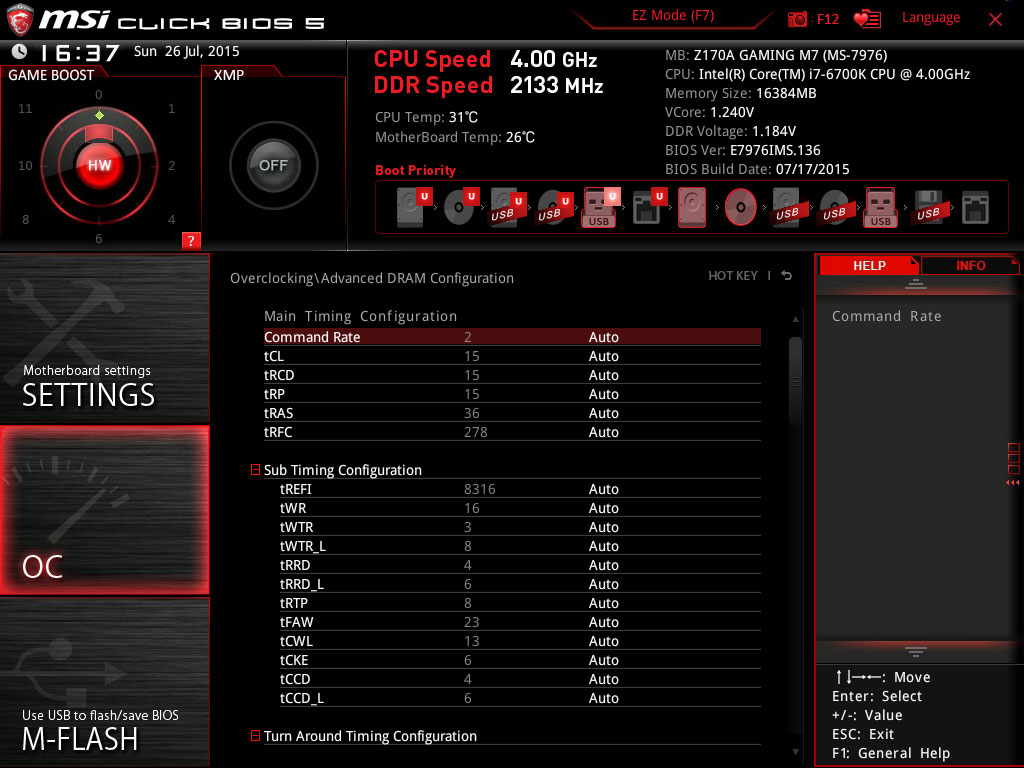Select the tRTP timing row
1024x768 pixels.
click(x=520, y=602)
